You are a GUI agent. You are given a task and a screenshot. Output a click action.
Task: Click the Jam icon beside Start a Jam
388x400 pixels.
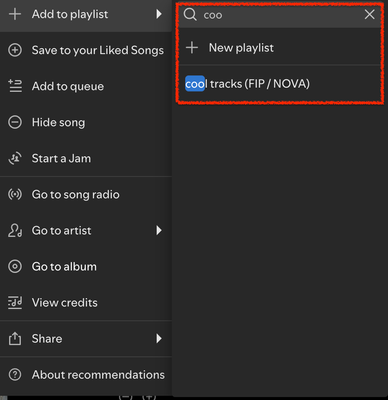(15, 158)
